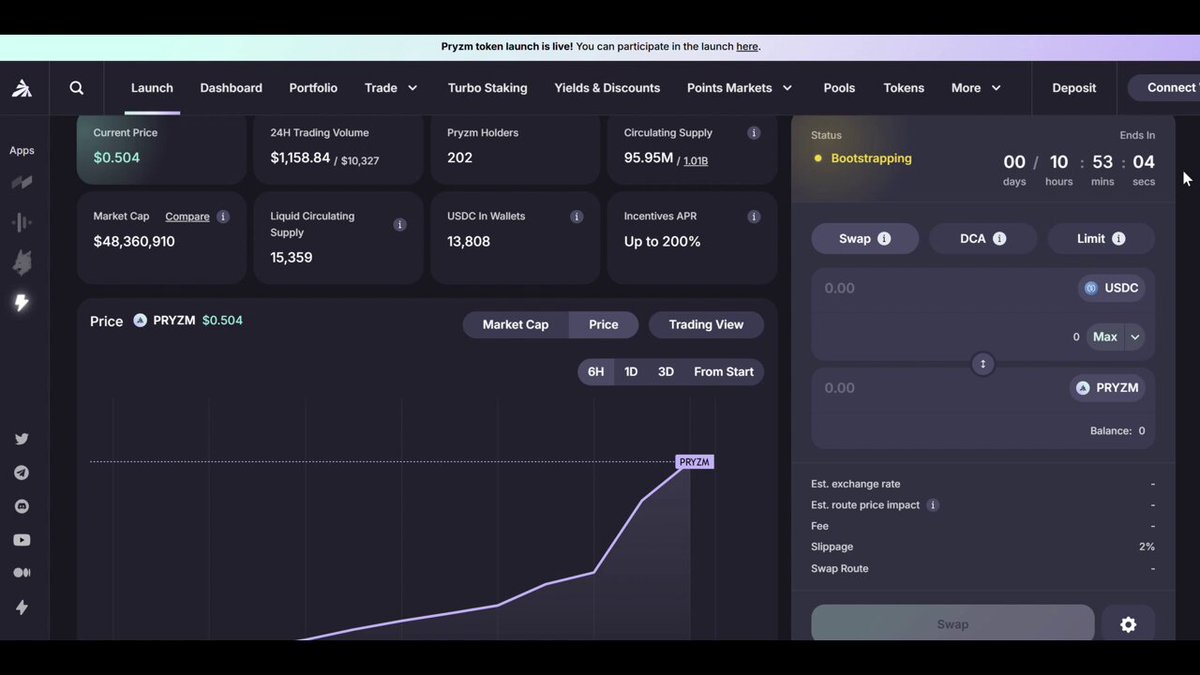
Task: Show Incentives APR info icon
Action: coord(754,216)
